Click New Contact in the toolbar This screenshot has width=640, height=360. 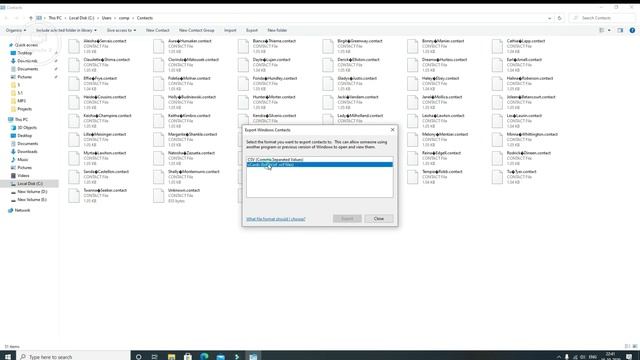pyautogui.click(x=158, y=30)
